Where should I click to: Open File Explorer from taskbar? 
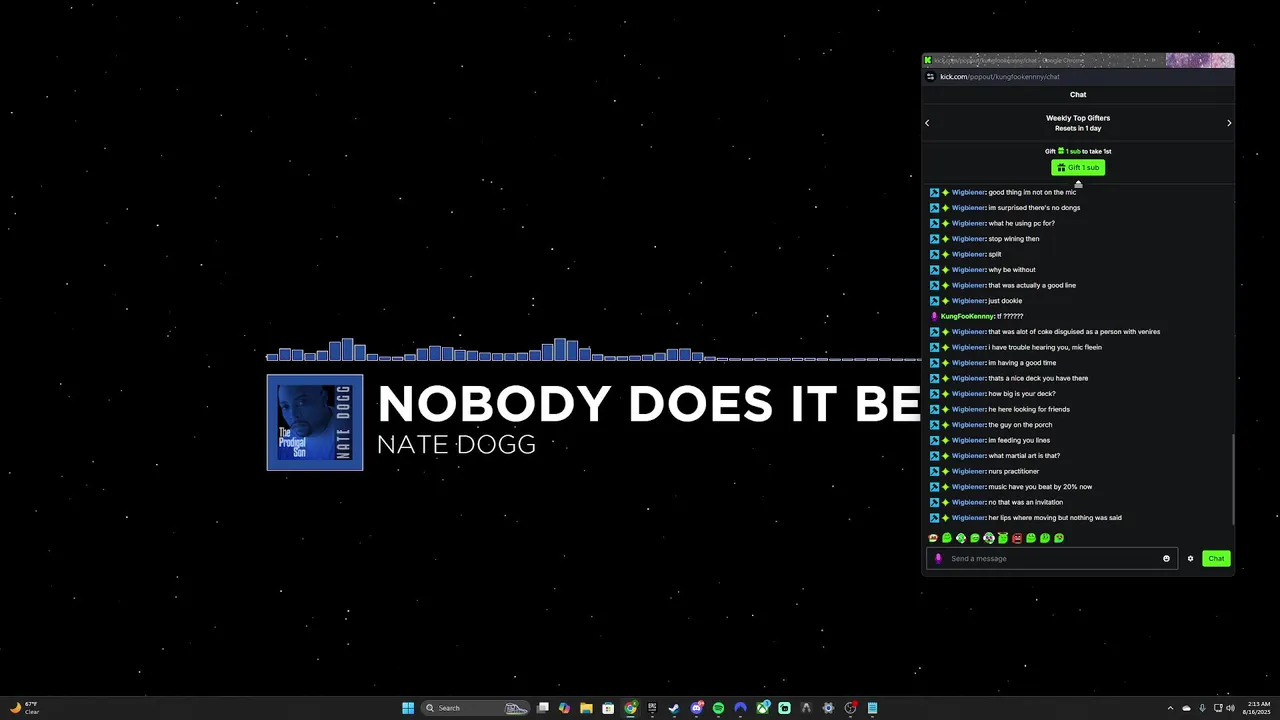click(x=586, y=708)
